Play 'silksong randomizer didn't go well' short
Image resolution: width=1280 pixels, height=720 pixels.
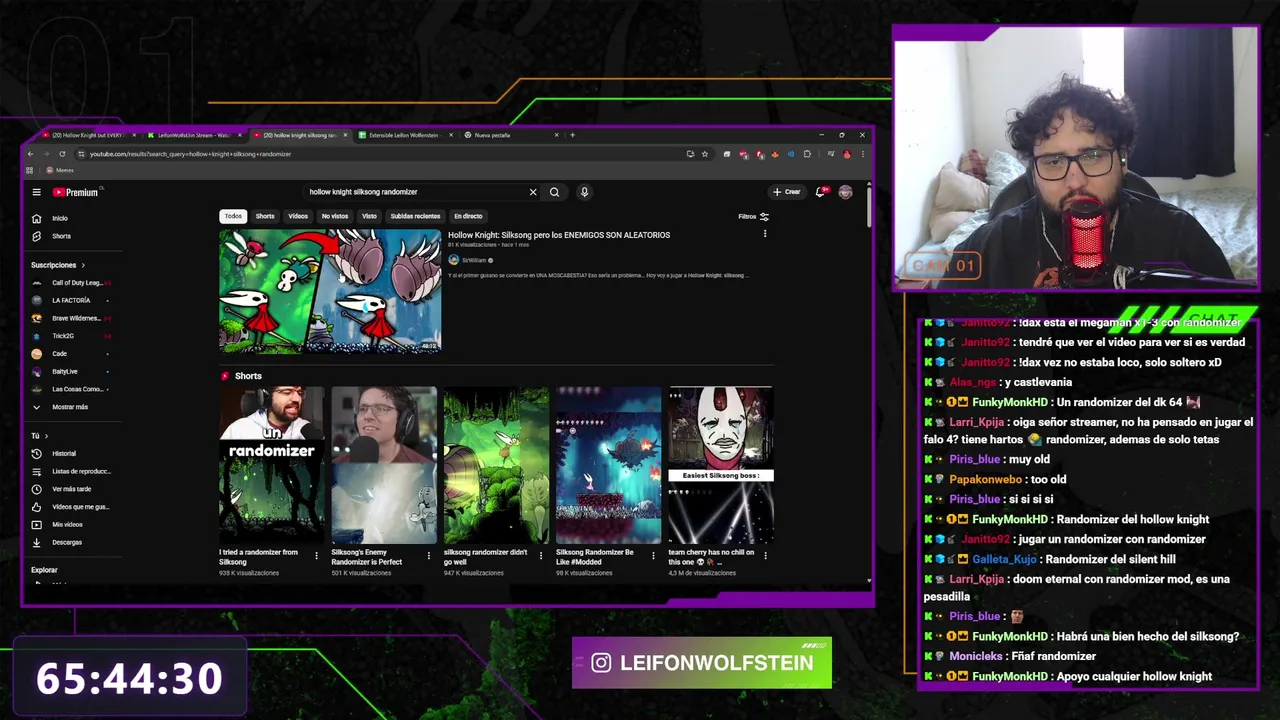pos(496,464)
